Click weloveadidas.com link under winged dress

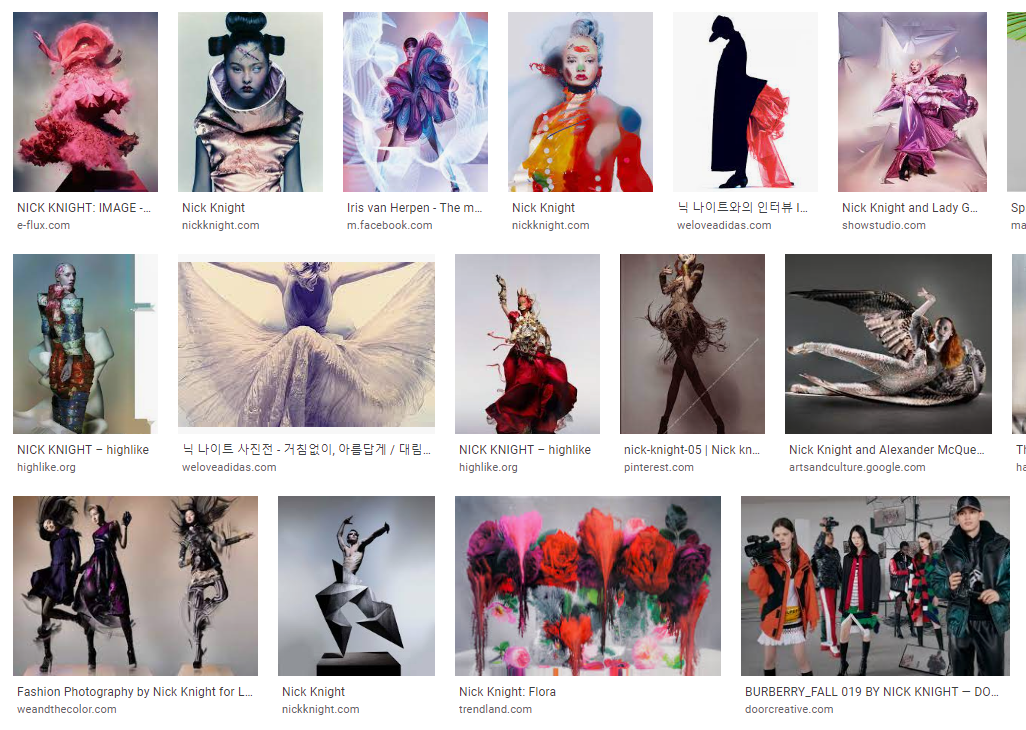[x=229, y=467]
